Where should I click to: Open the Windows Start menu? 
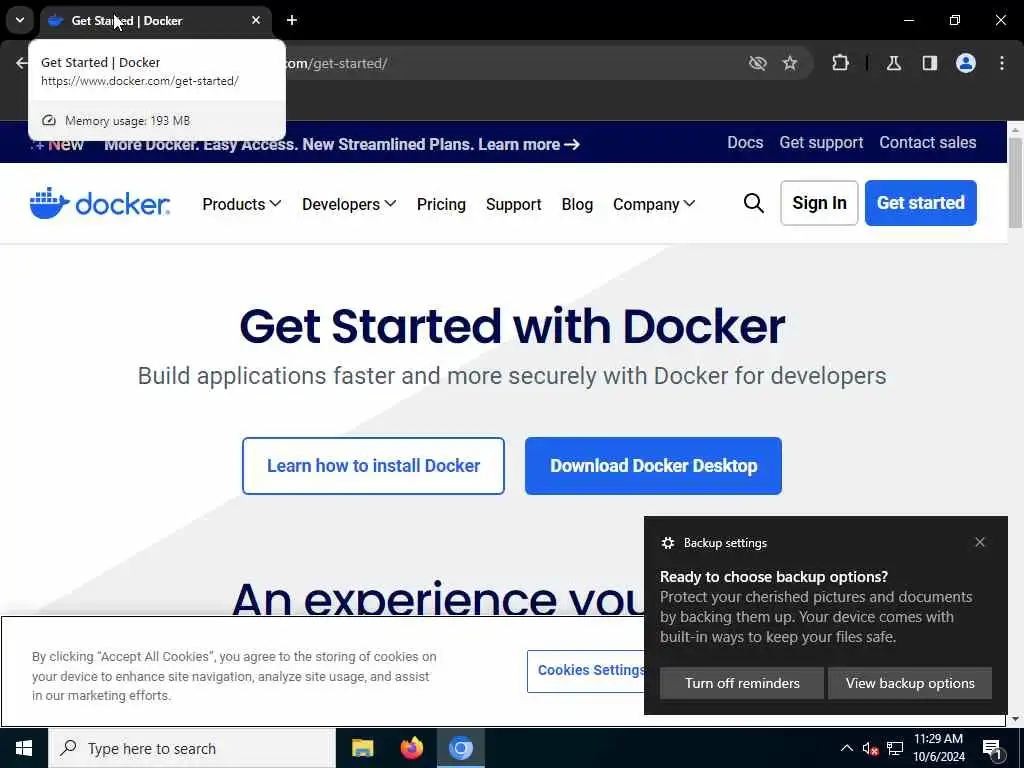(x=24, y=748)
